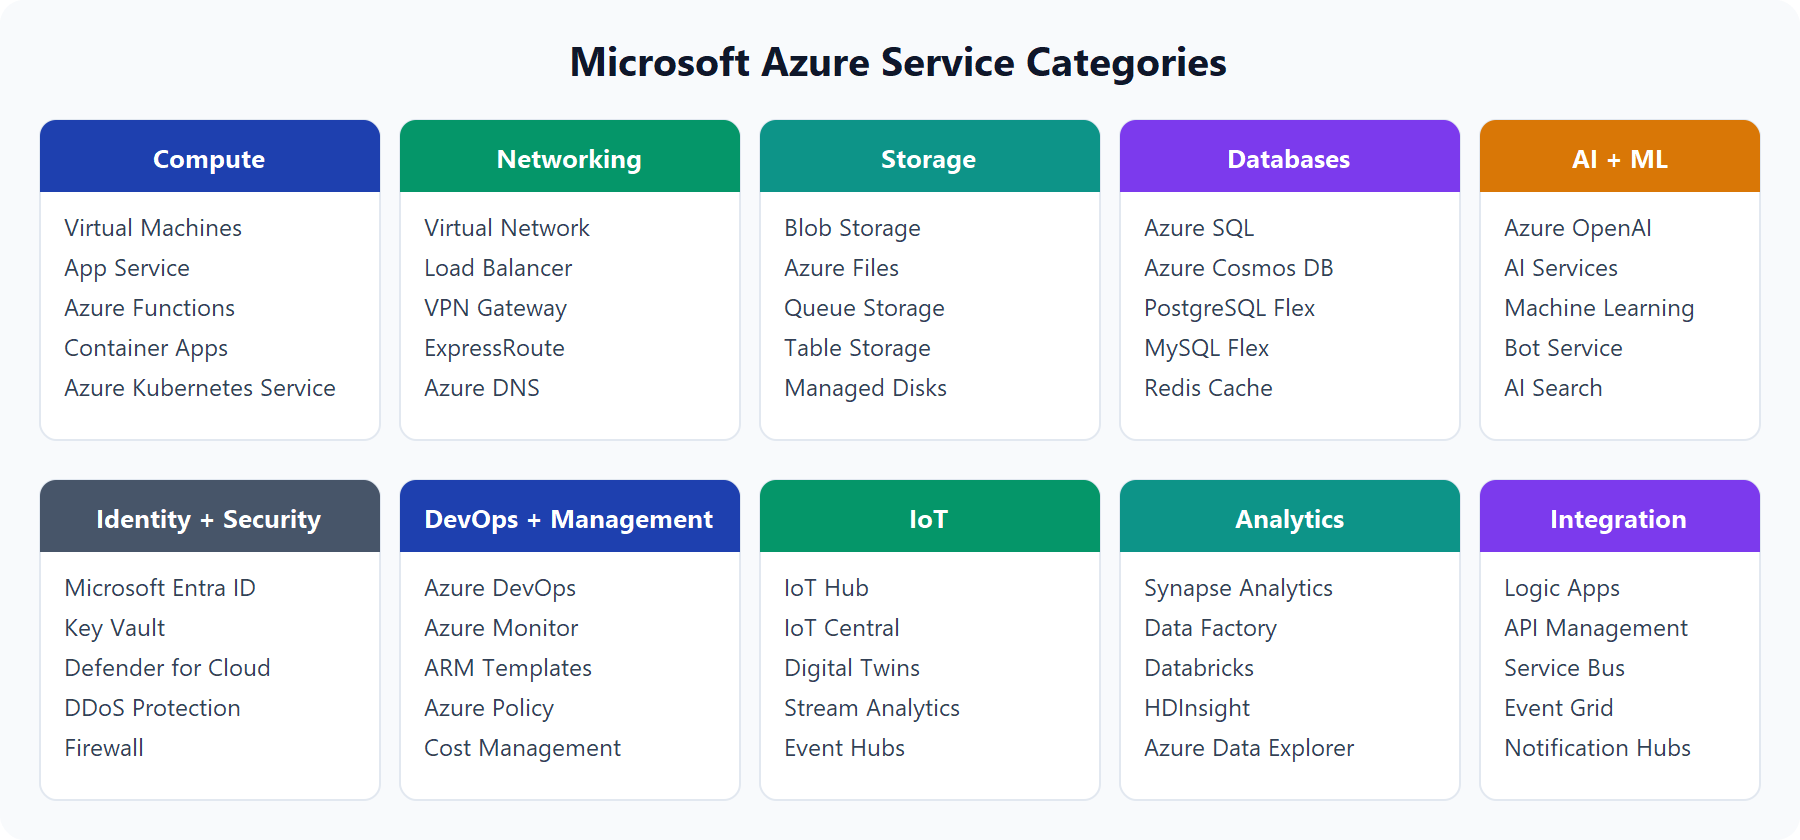This screenshot has height=840, width=1800.
Task: Click Event Grid
Action: pos(1559,708)
